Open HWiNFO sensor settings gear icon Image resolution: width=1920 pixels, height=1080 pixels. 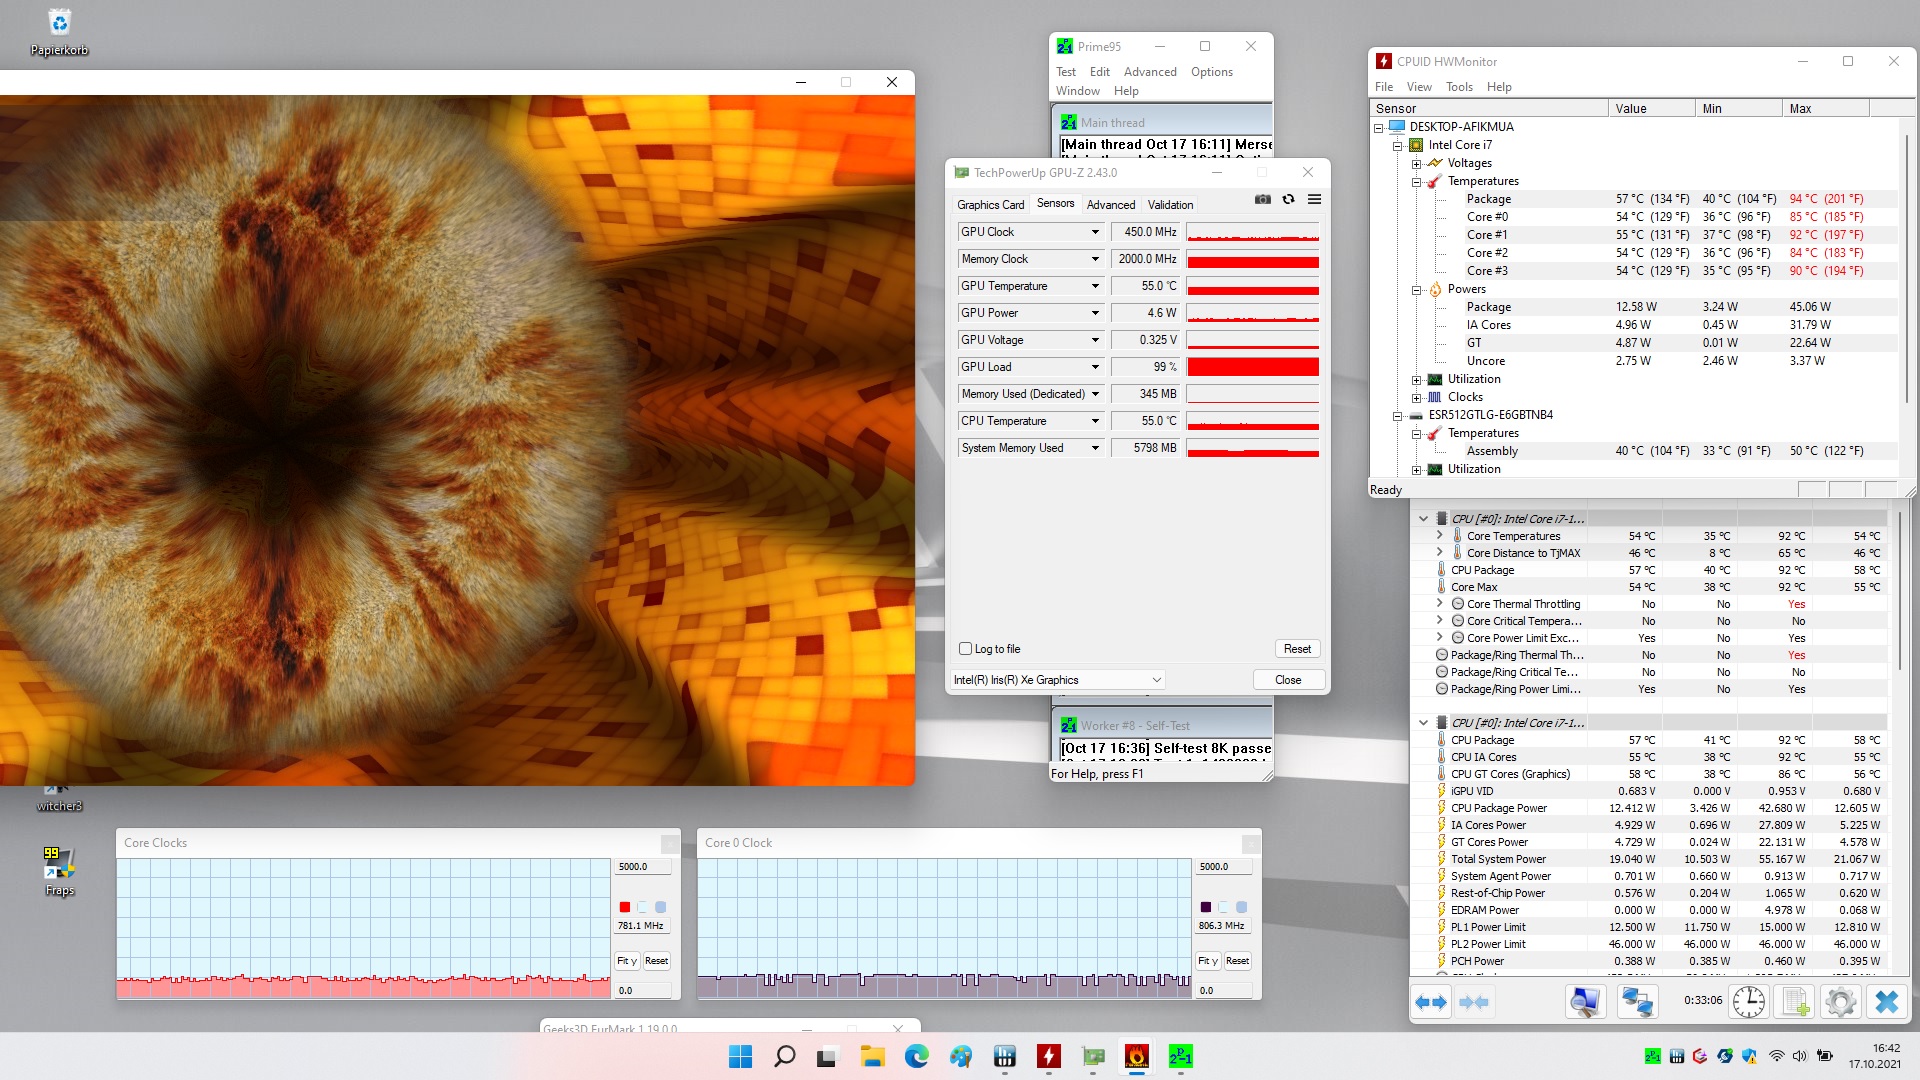point(1840,1002)
